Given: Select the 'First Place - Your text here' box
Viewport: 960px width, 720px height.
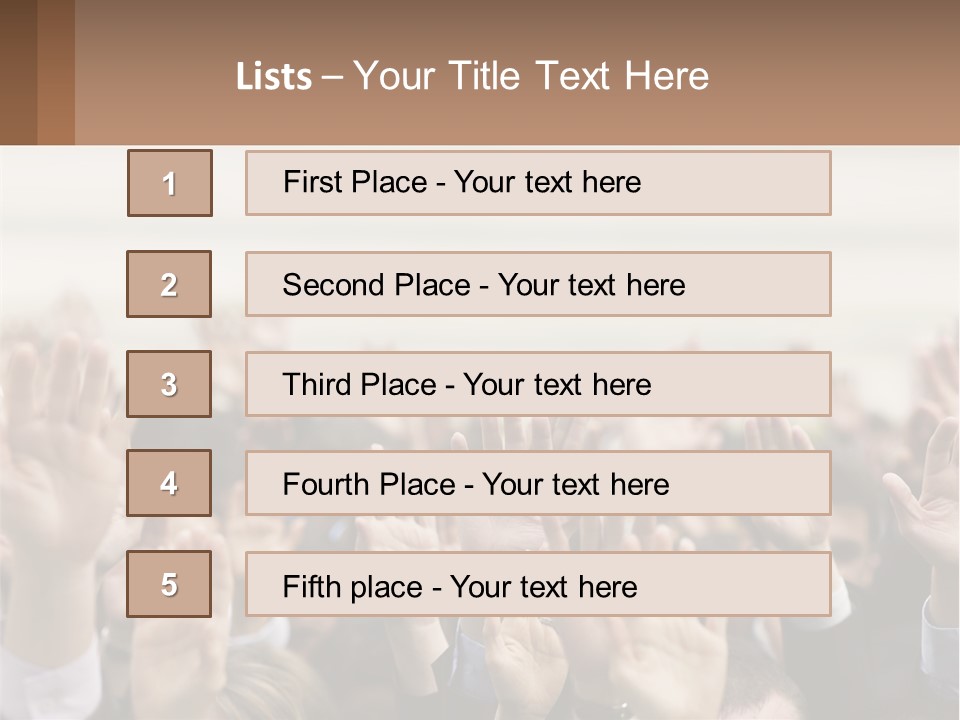Looking at the screenshot, I should (538, 183).
